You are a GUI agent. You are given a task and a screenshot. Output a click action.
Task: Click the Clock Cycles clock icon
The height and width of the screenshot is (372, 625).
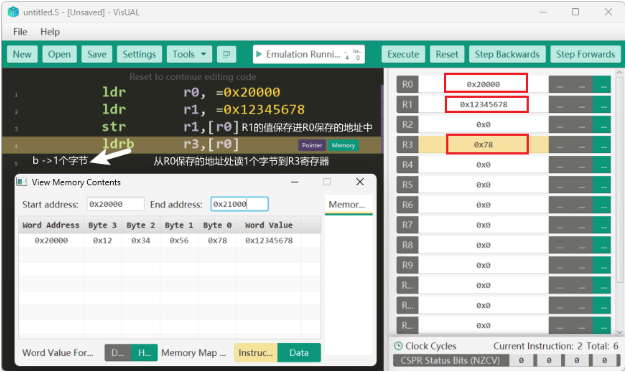(x=398, y=346)
